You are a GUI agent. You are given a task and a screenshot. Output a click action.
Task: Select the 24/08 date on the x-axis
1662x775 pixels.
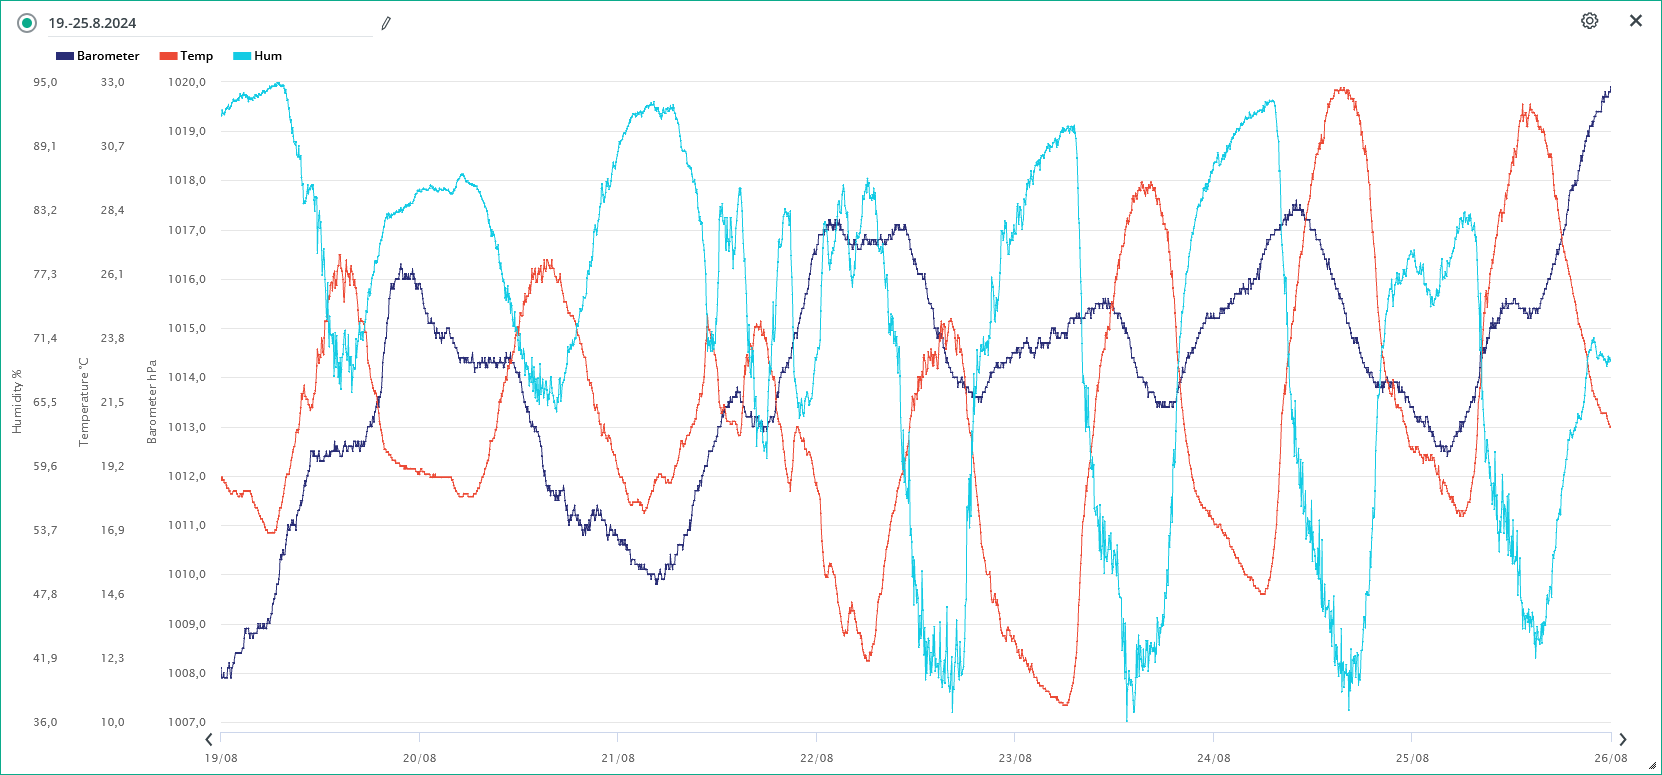[1213, 758]
